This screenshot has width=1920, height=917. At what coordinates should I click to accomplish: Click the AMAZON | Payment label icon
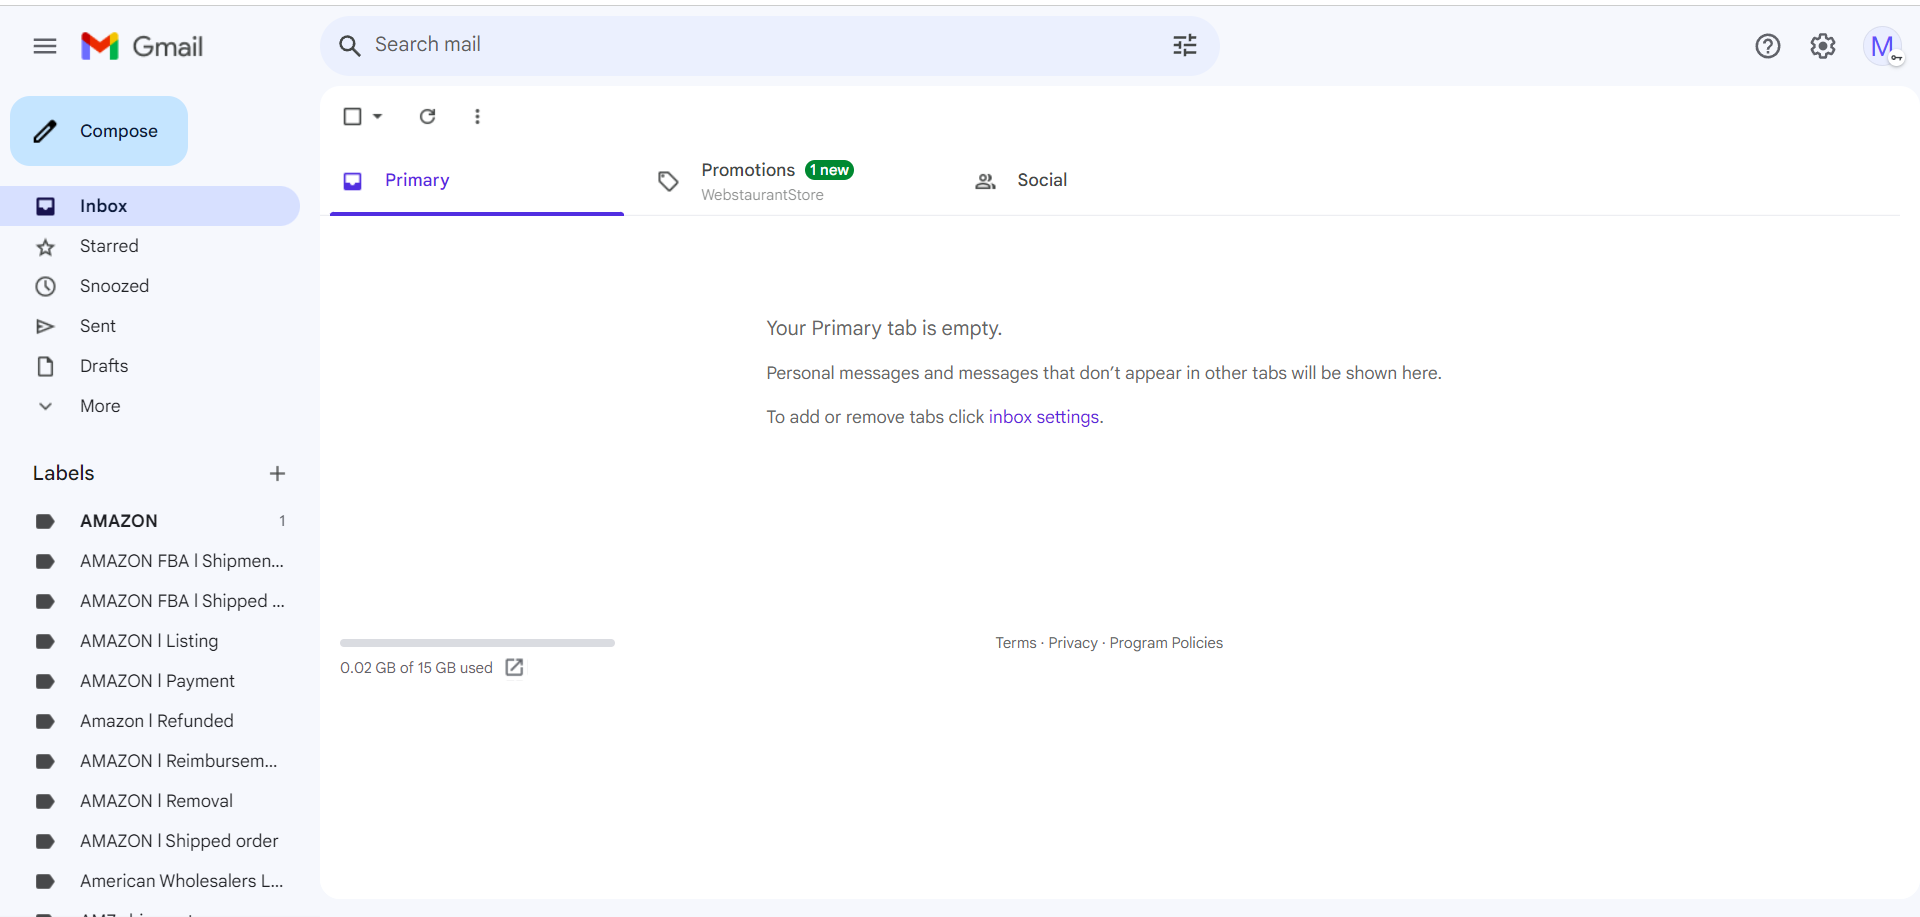pyautogui.click(x=45, y=681)
